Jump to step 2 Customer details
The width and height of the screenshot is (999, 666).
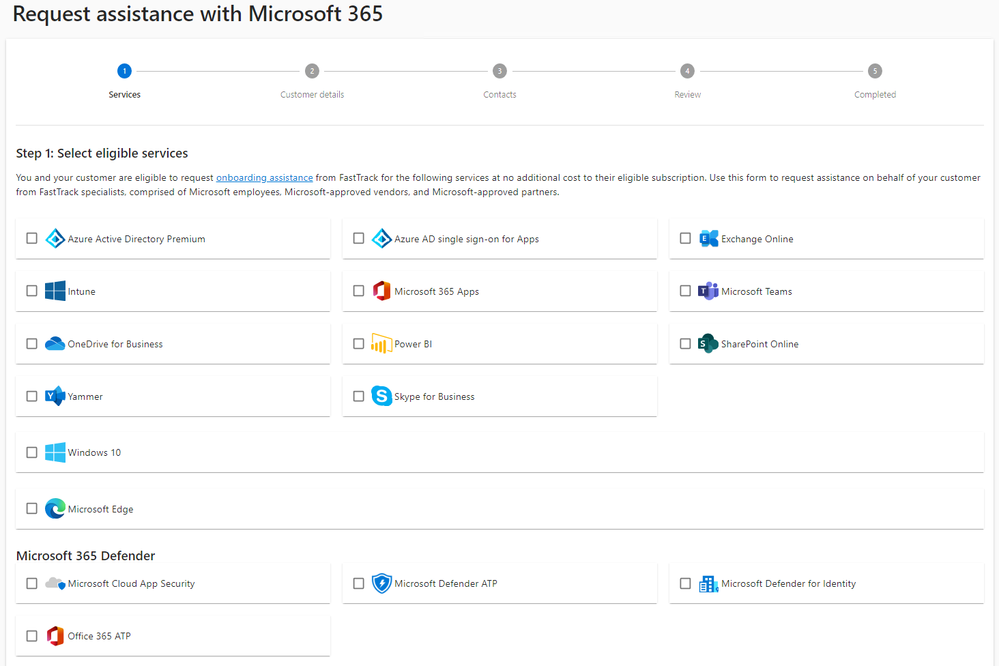312,71
